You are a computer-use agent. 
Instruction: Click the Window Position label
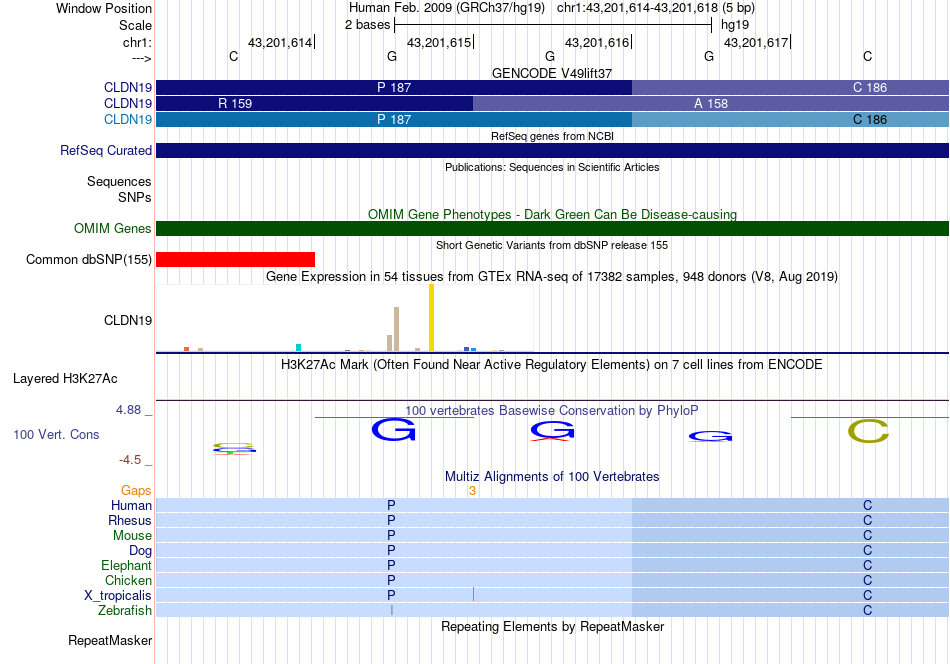(x=104, y=8)
